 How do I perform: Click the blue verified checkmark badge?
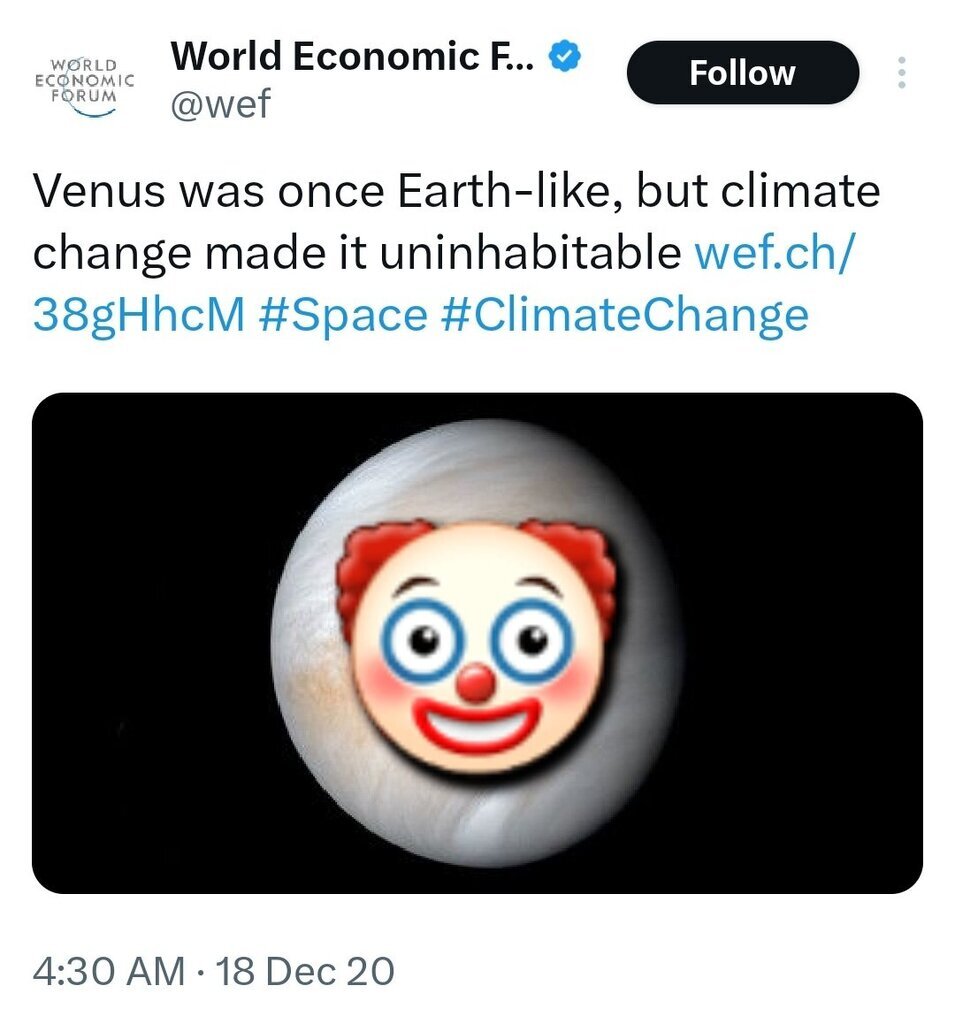point(567,58)
